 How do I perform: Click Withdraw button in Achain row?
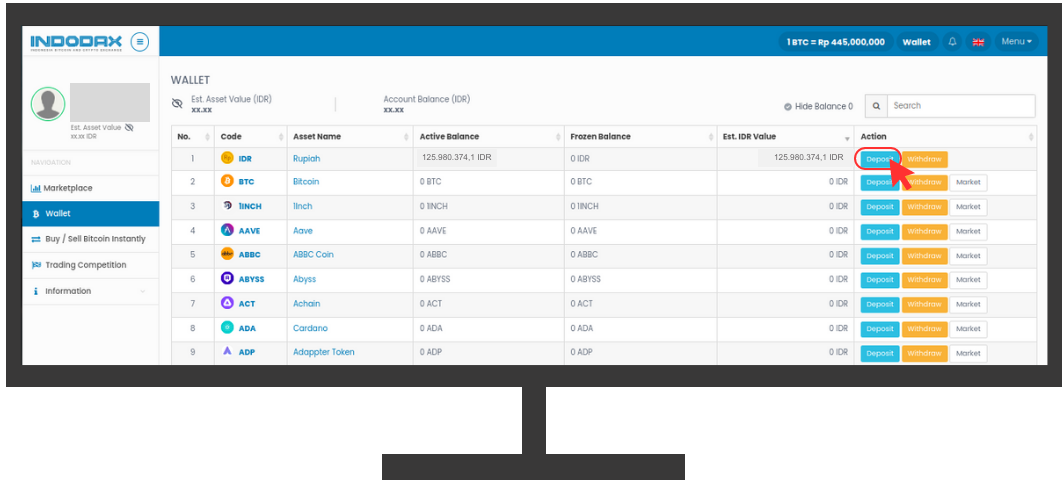point(924,305)
